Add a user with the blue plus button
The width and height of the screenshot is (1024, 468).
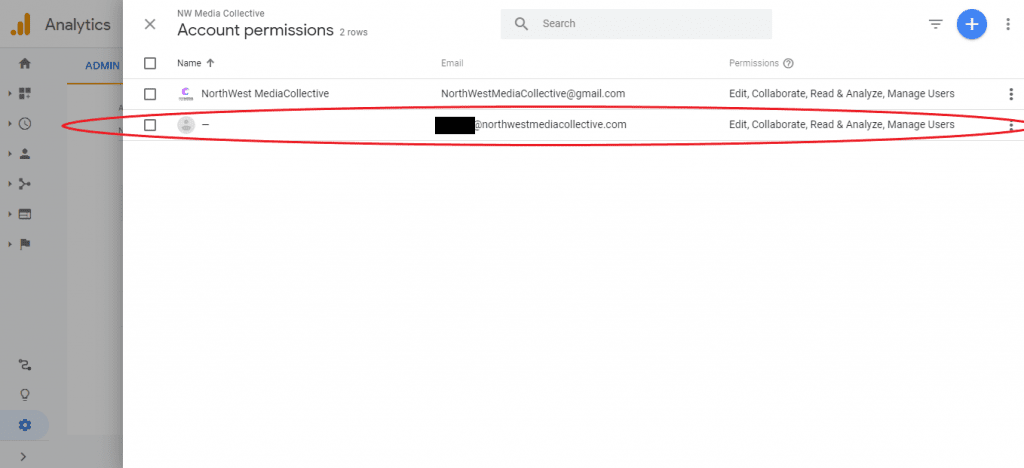click(x=972, y=24)
